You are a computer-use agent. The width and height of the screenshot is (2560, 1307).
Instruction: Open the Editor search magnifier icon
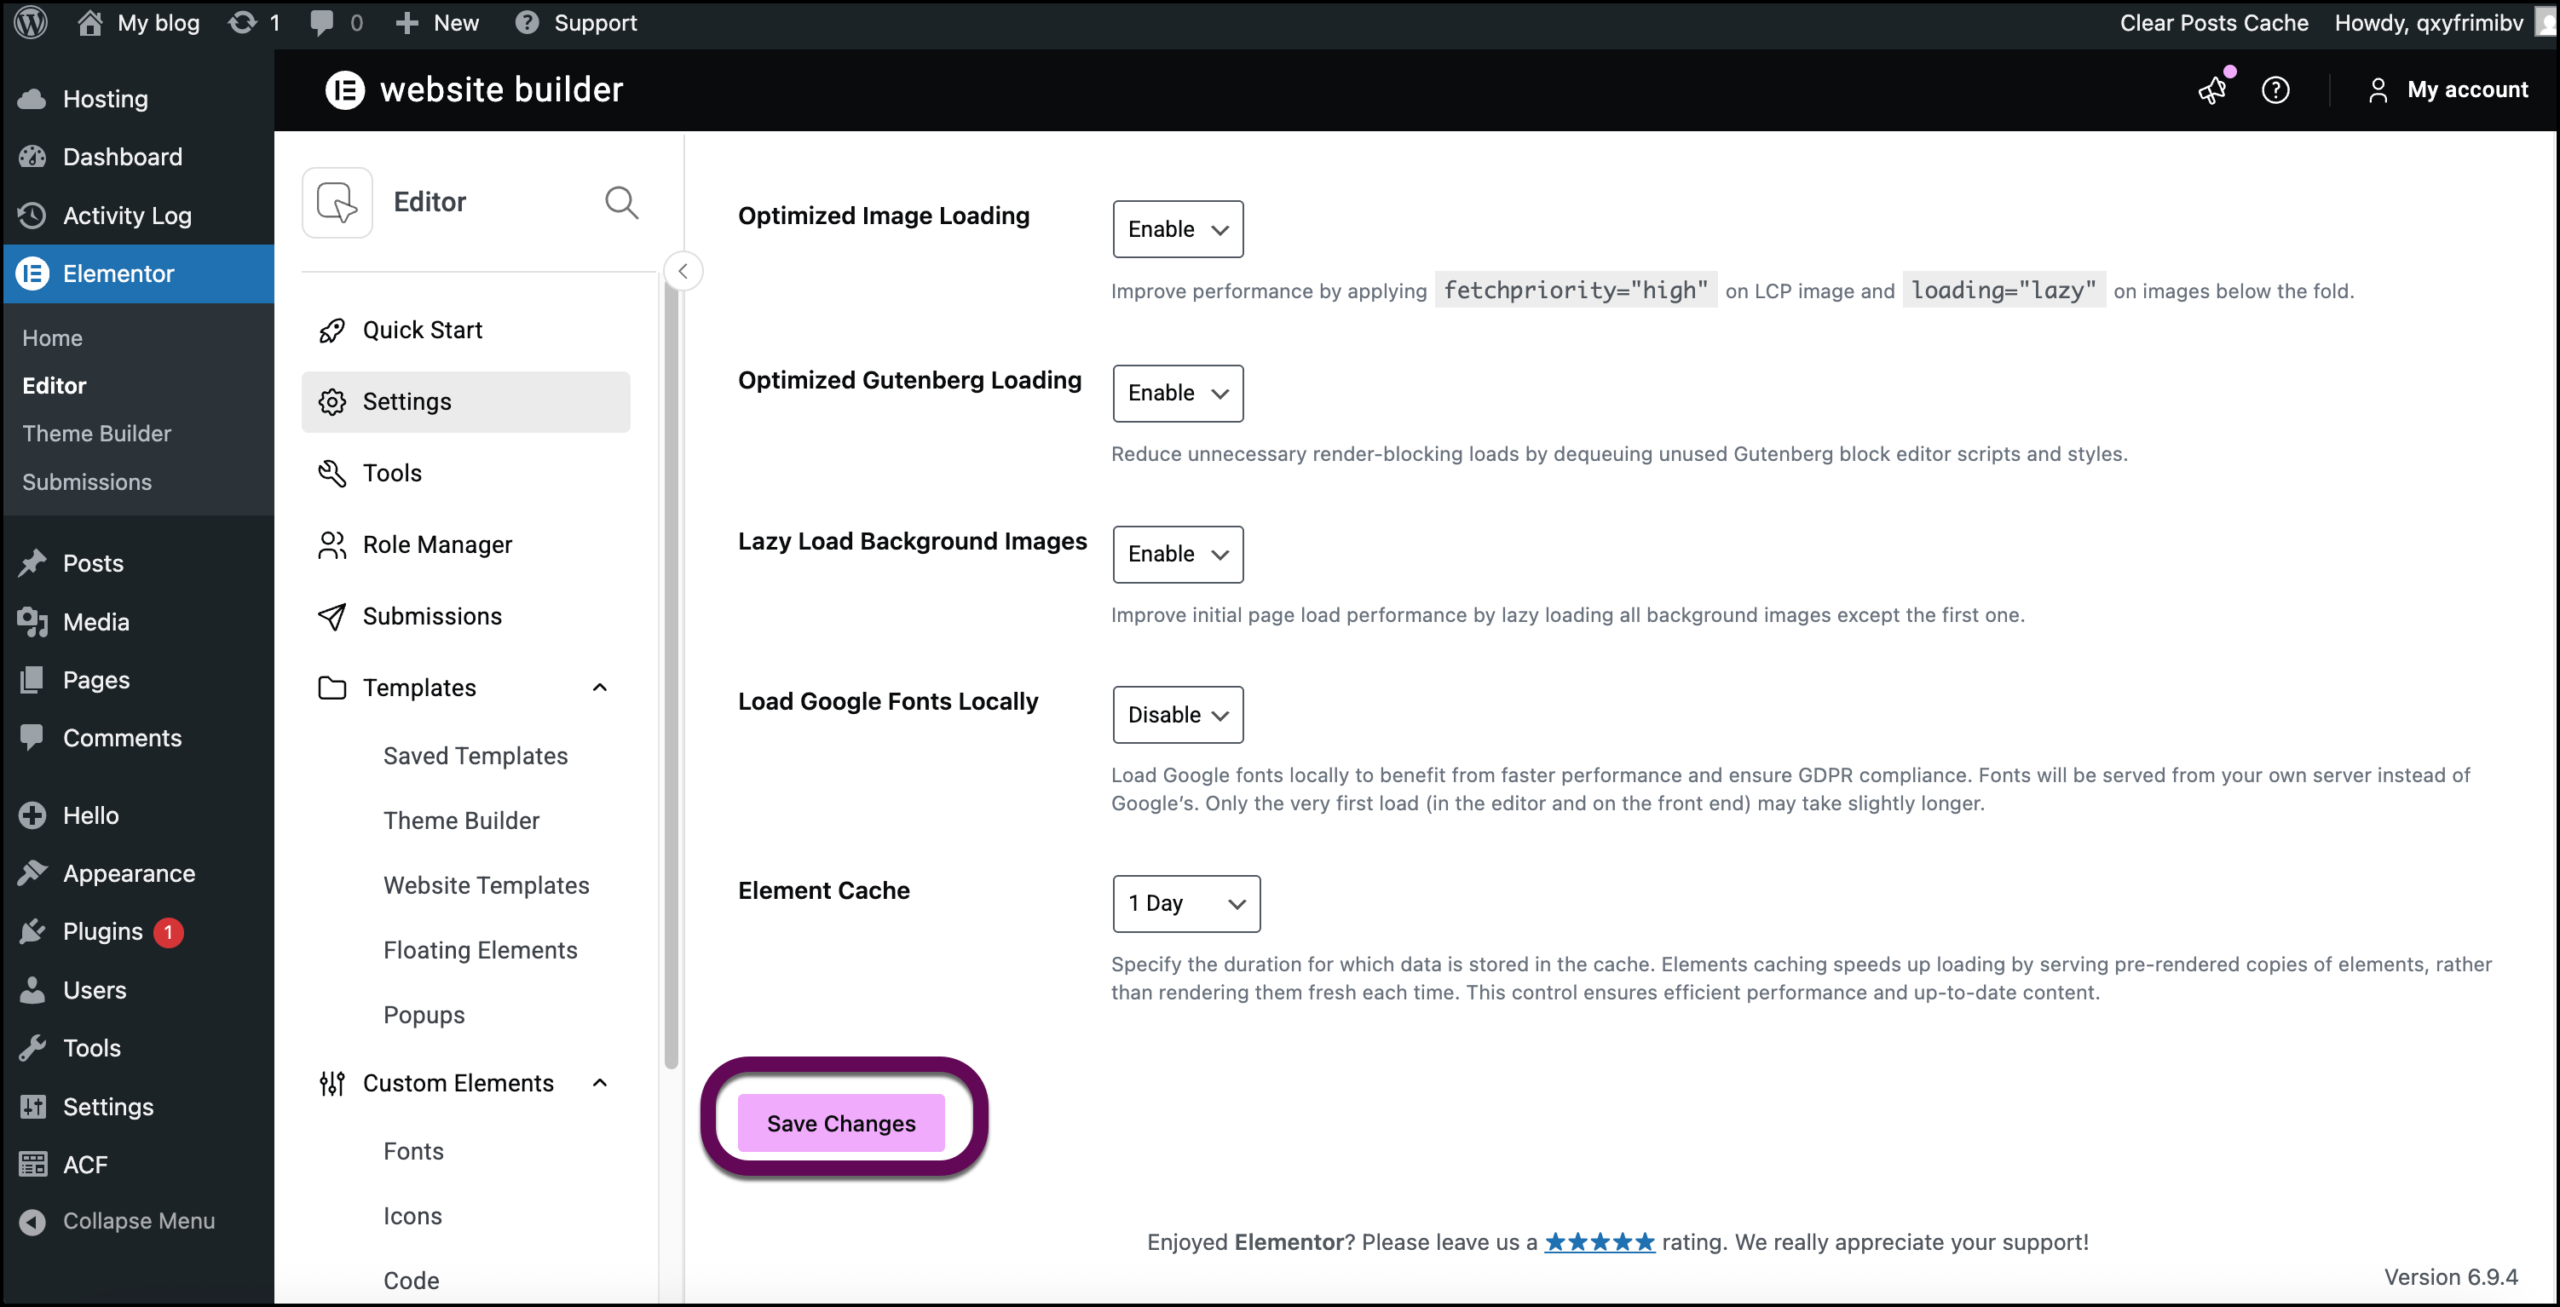(622, 202)
